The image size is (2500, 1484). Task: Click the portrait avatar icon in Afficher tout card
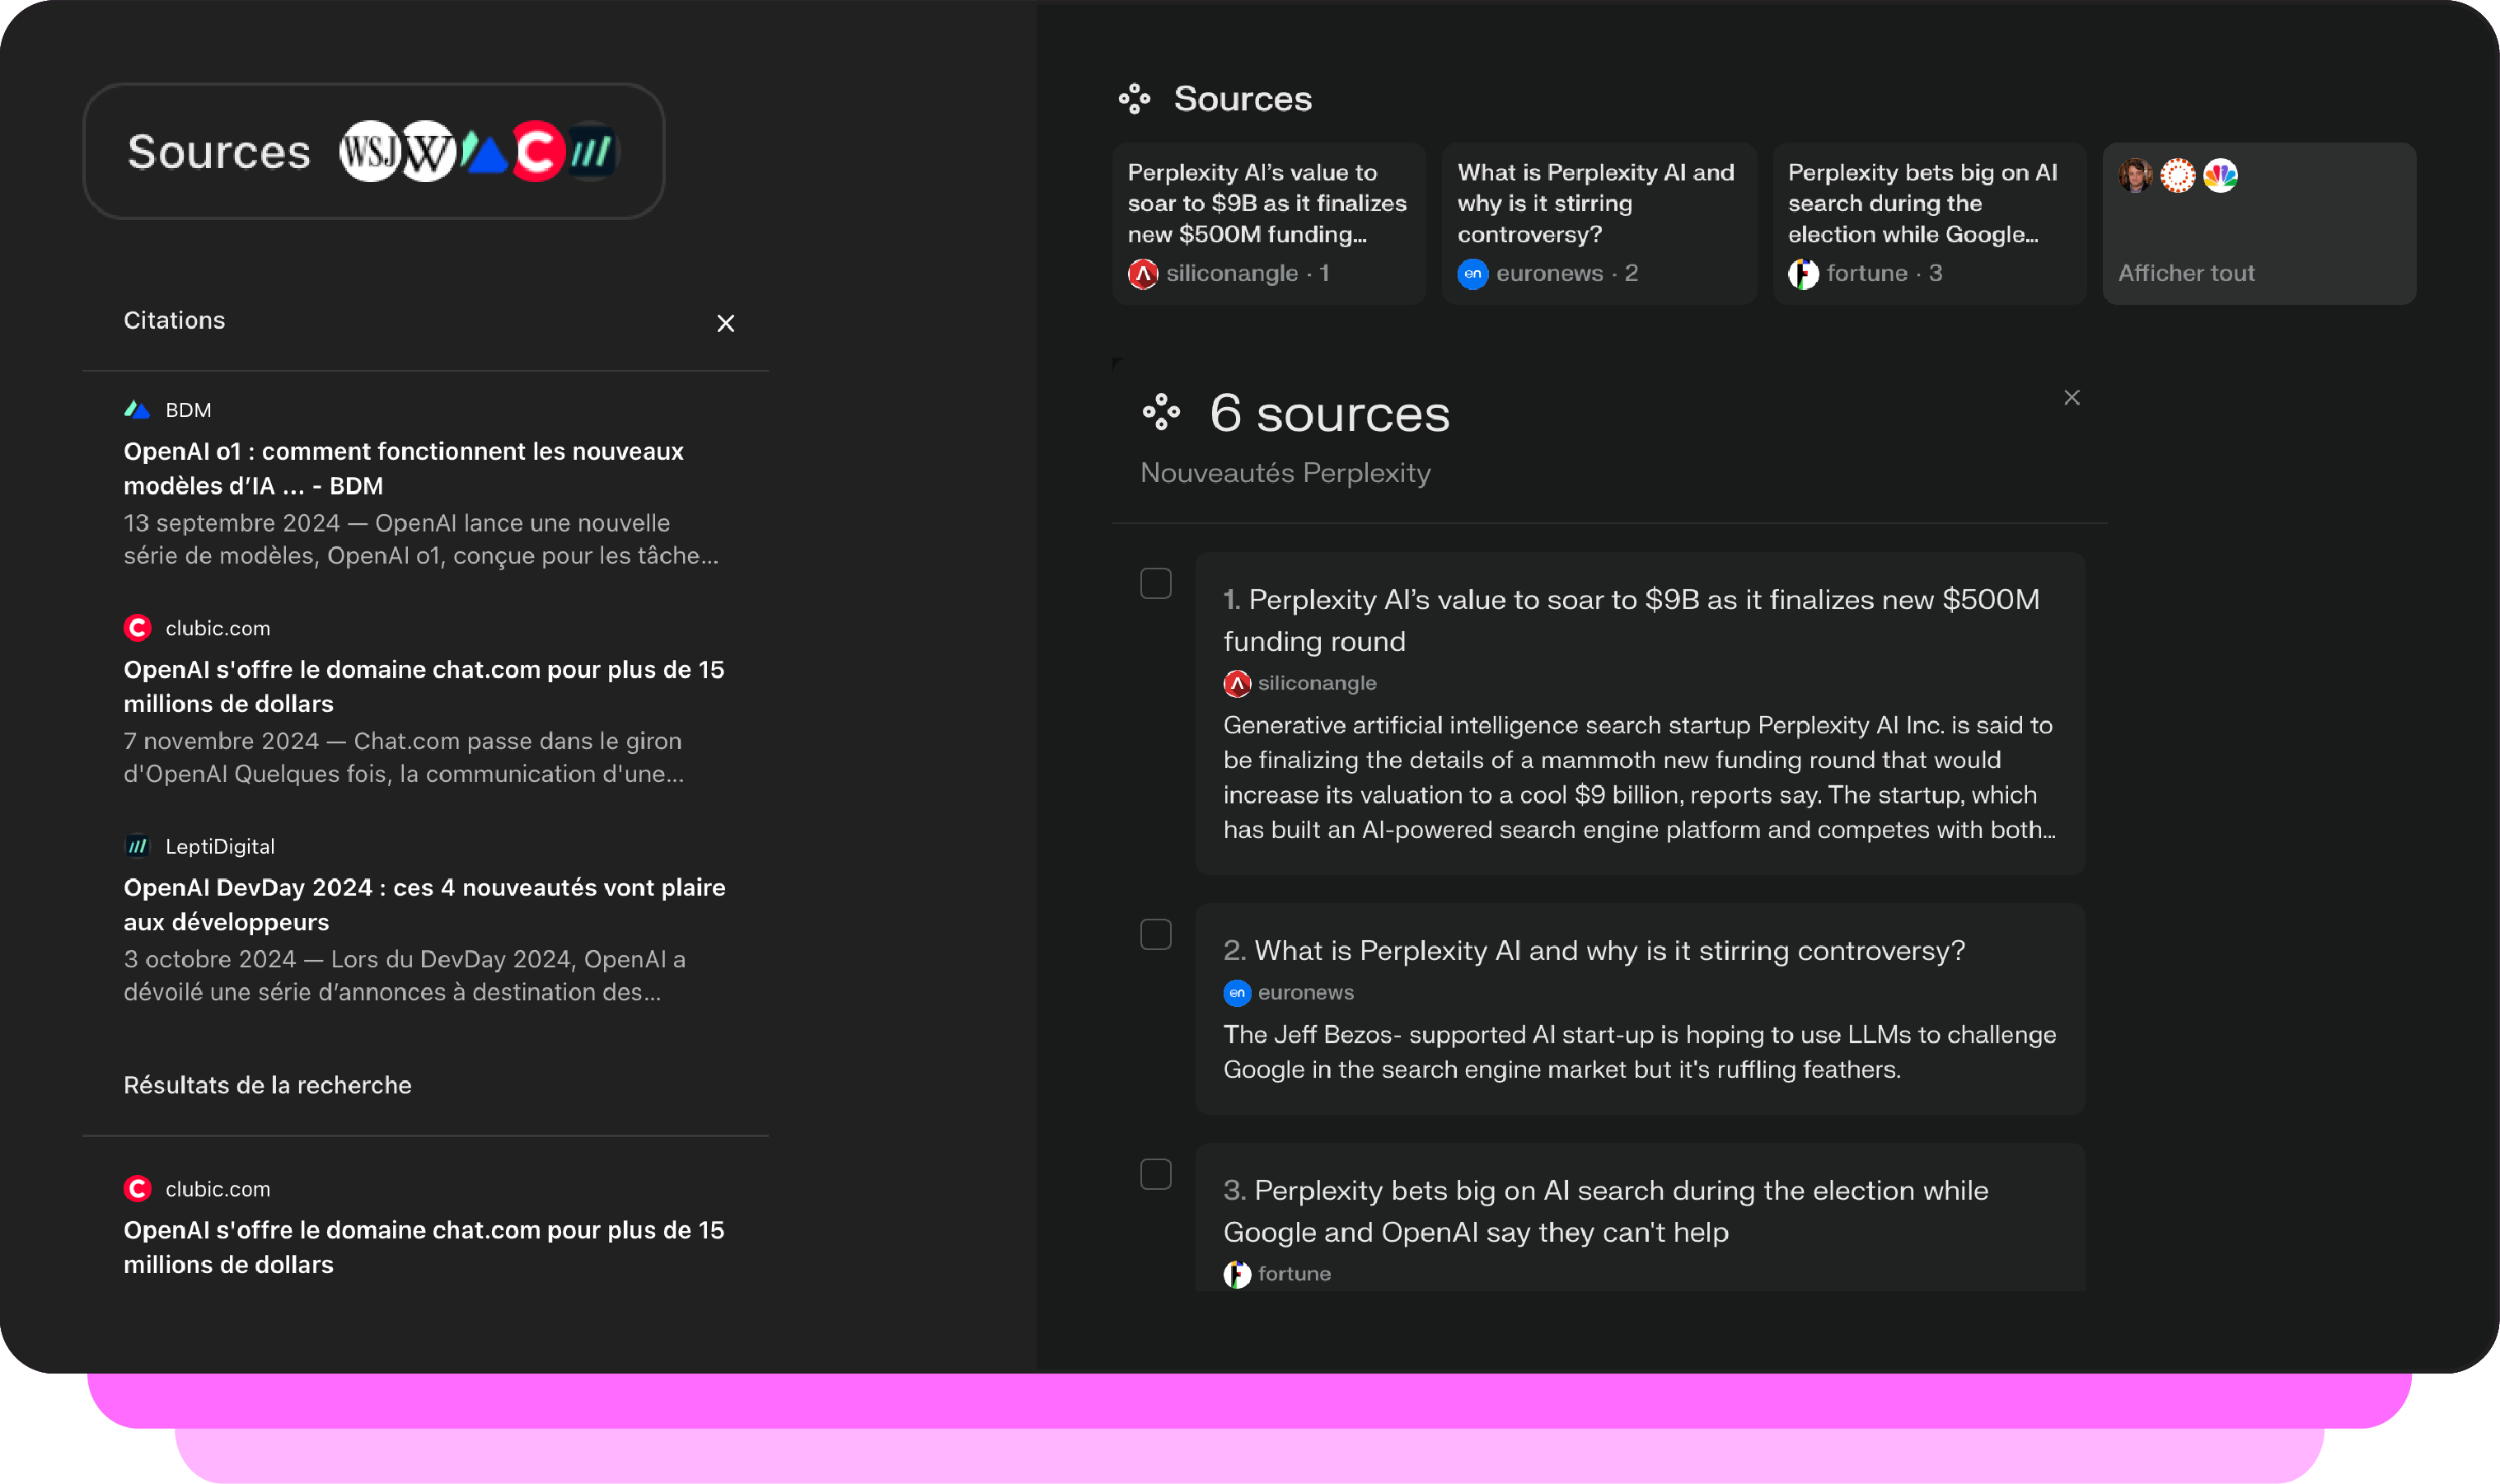2135,176
